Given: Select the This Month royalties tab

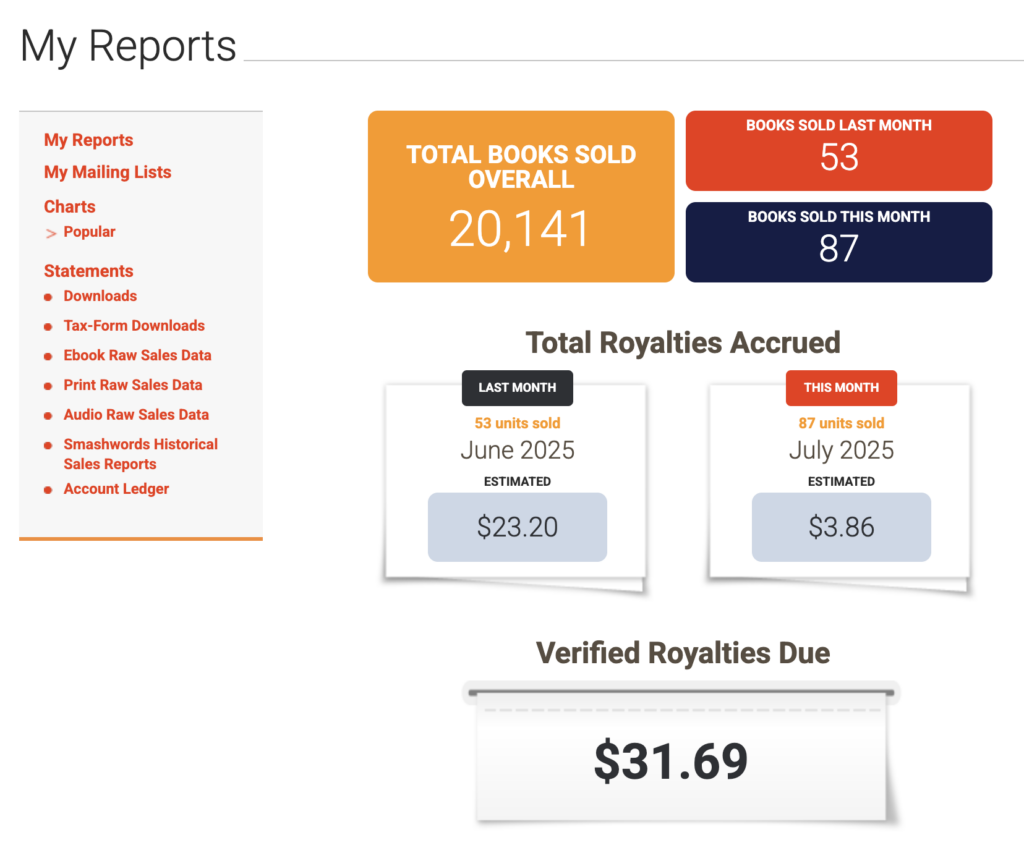Looking at the screenshot, I should pyautogui.click(x=841, y=388).
